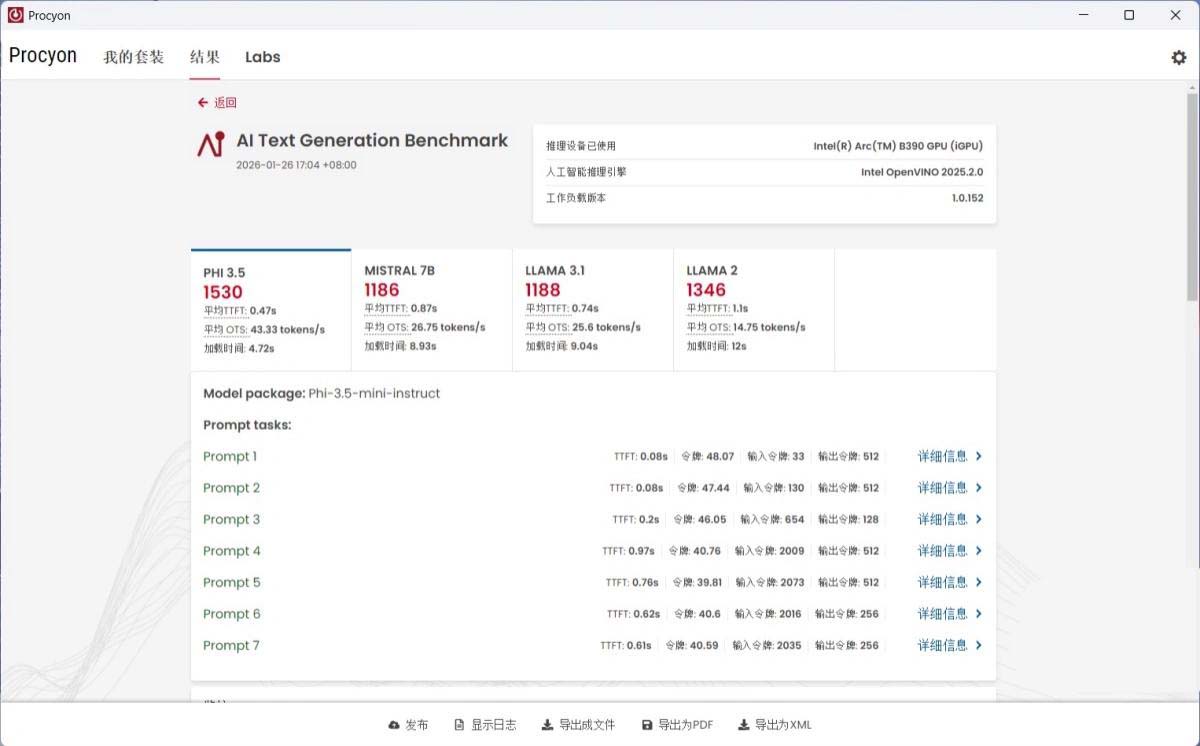
Task: Expand details chevron for Prompt 3
Action: click(979, 519)
